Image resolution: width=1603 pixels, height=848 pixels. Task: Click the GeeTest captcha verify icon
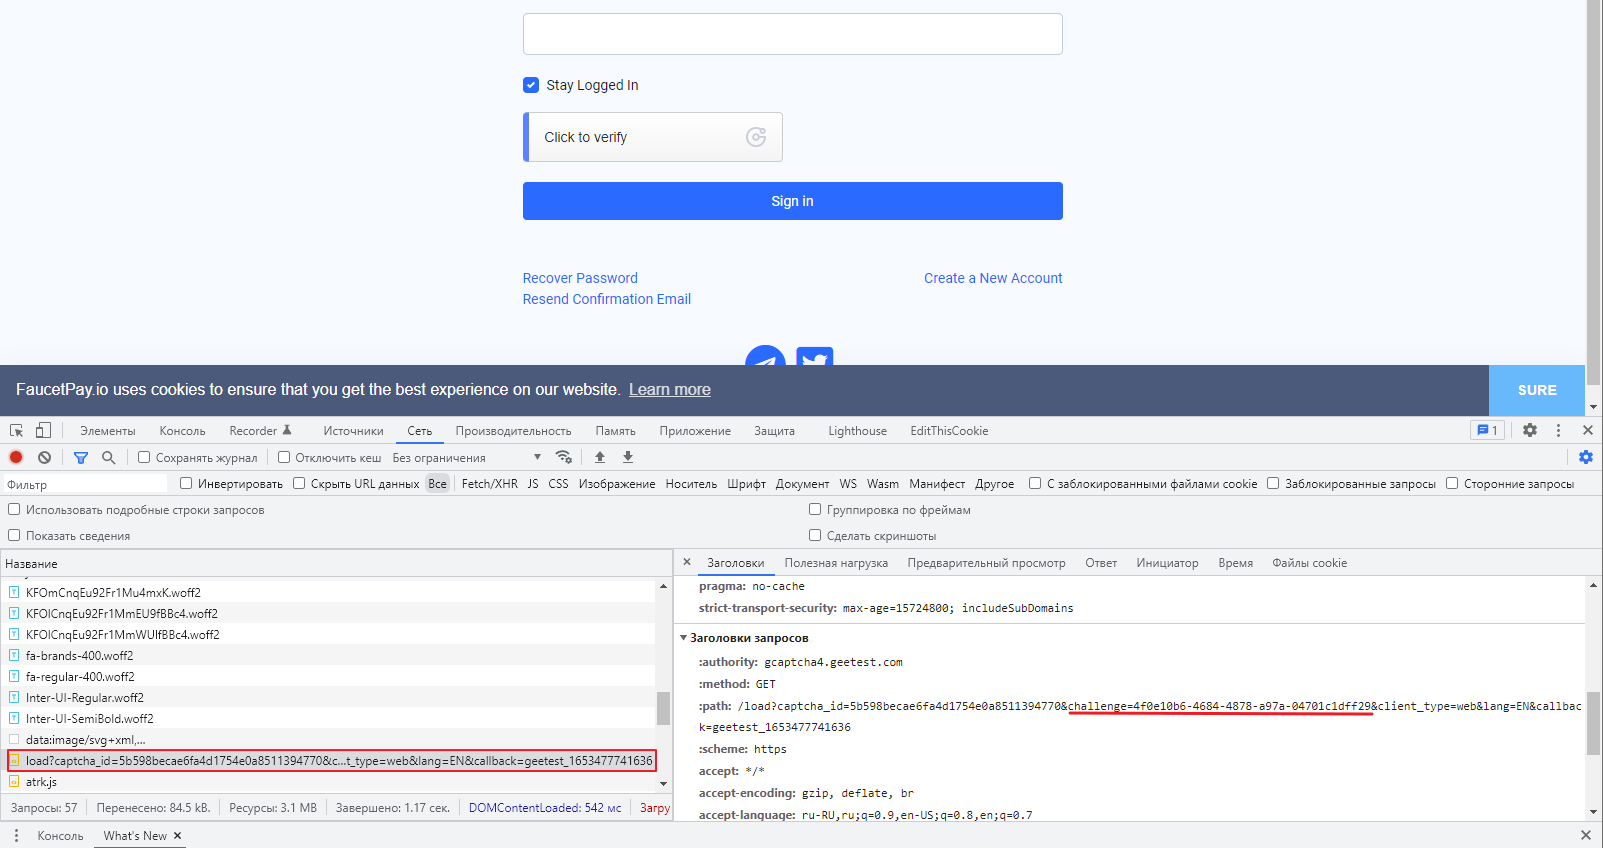point(756,137)
